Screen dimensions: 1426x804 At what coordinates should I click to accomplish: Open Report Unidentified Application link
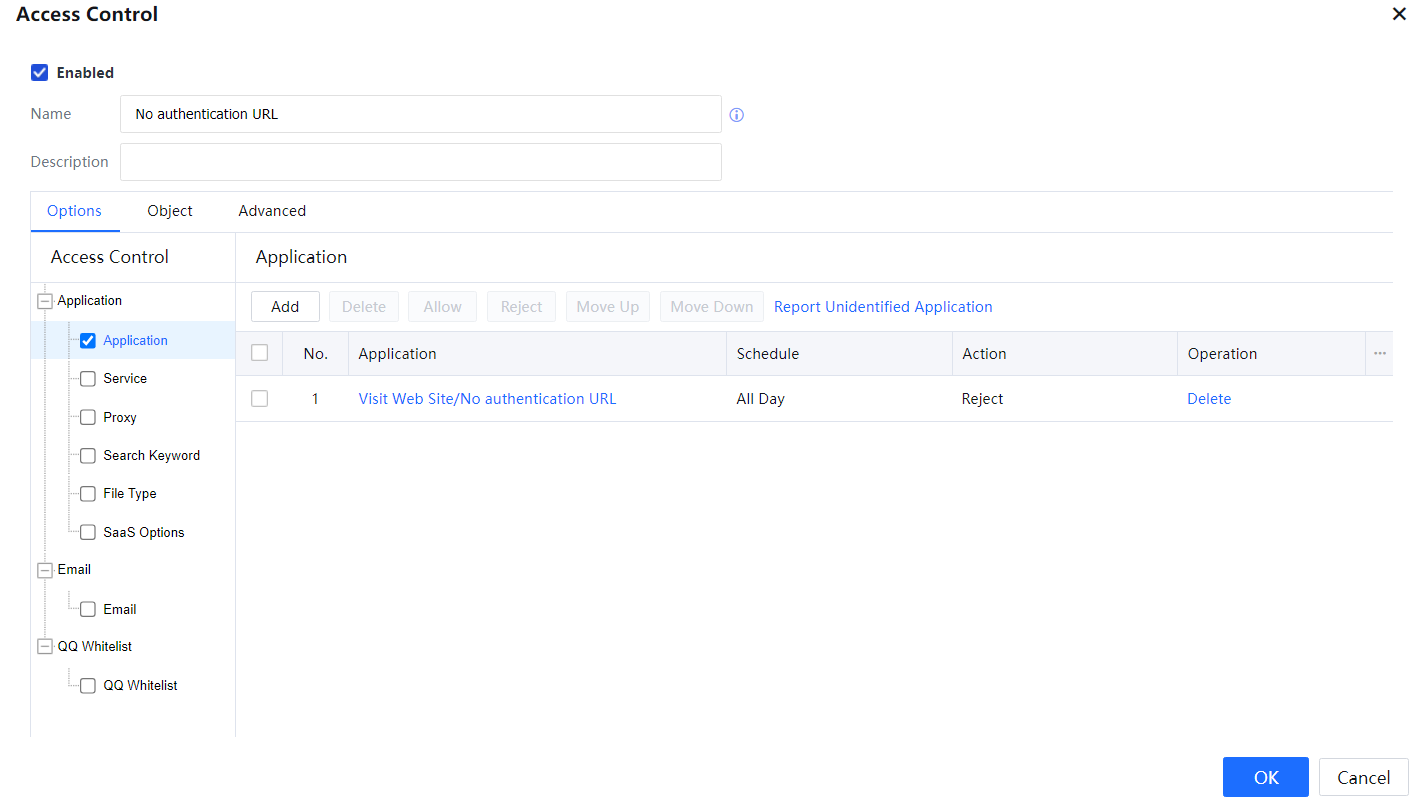[883, 307]
